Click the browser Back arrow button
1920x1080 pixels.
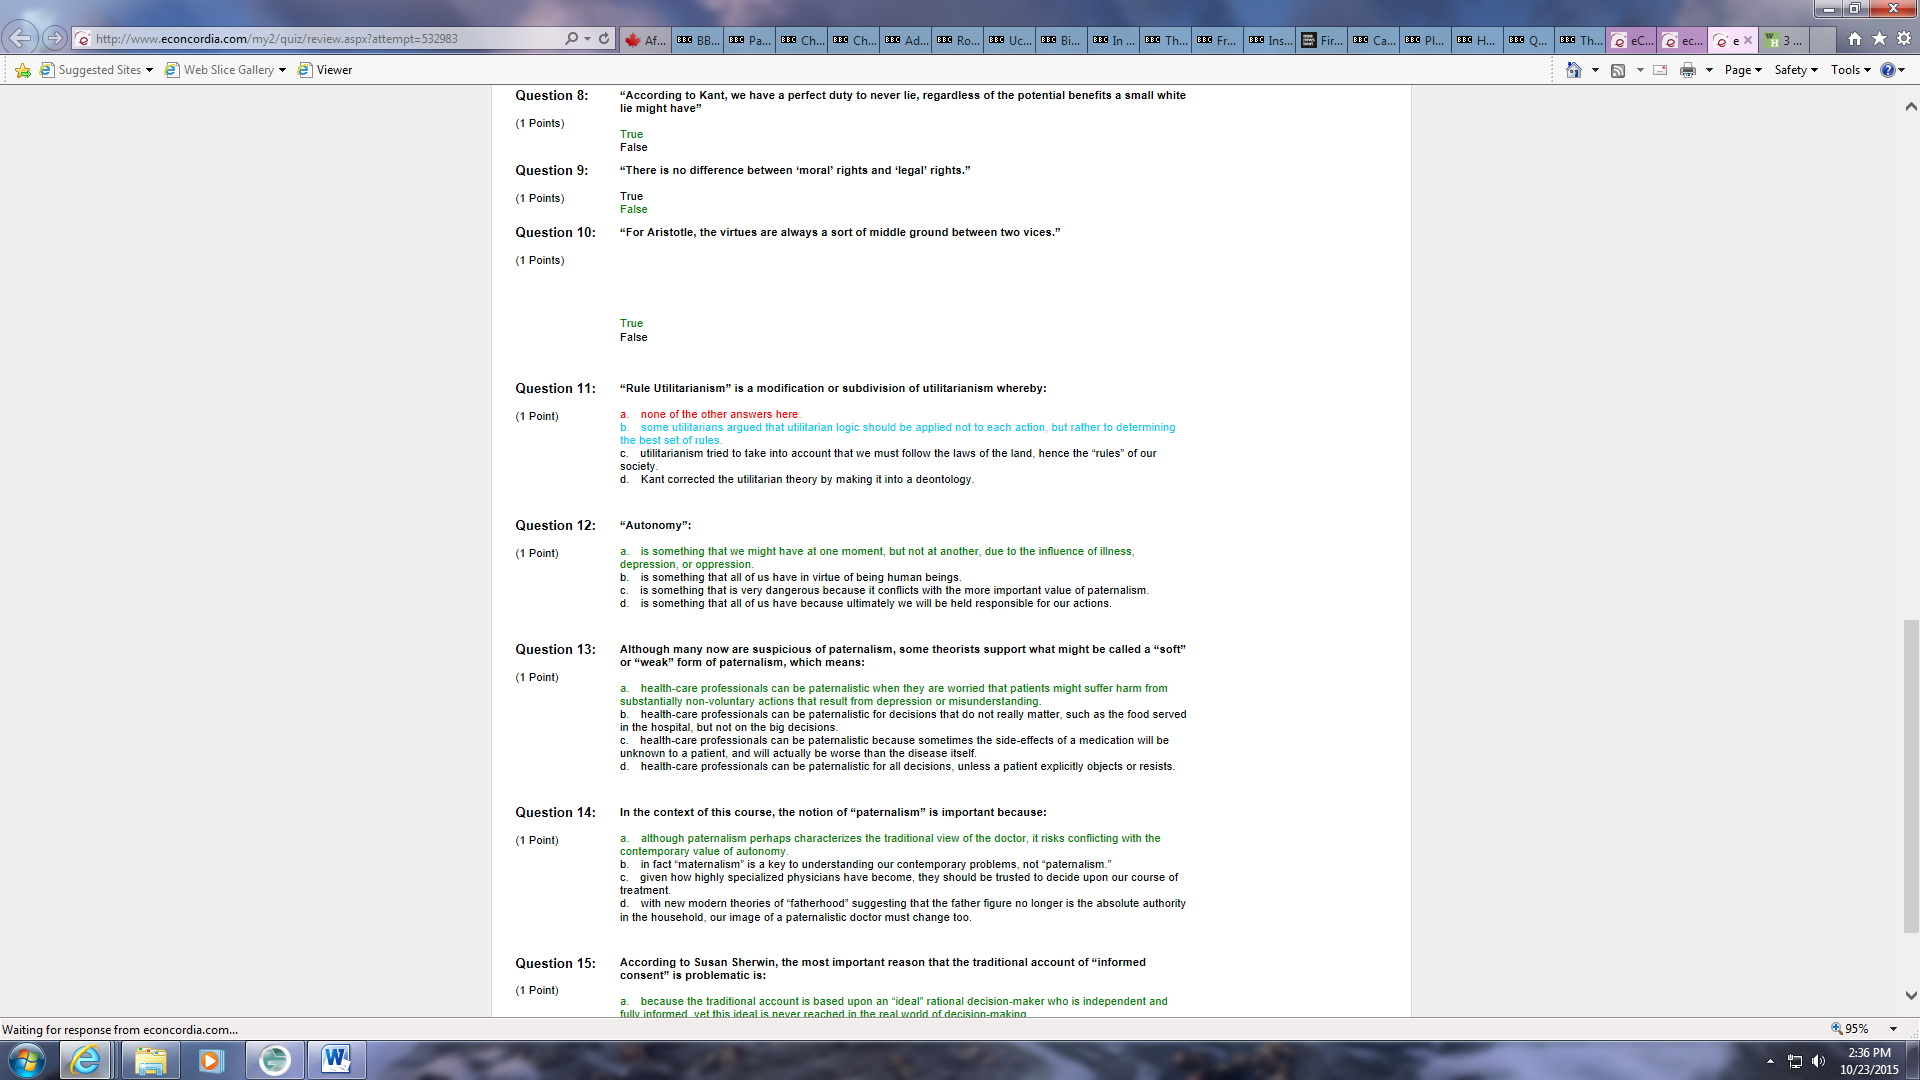(19, 38)
